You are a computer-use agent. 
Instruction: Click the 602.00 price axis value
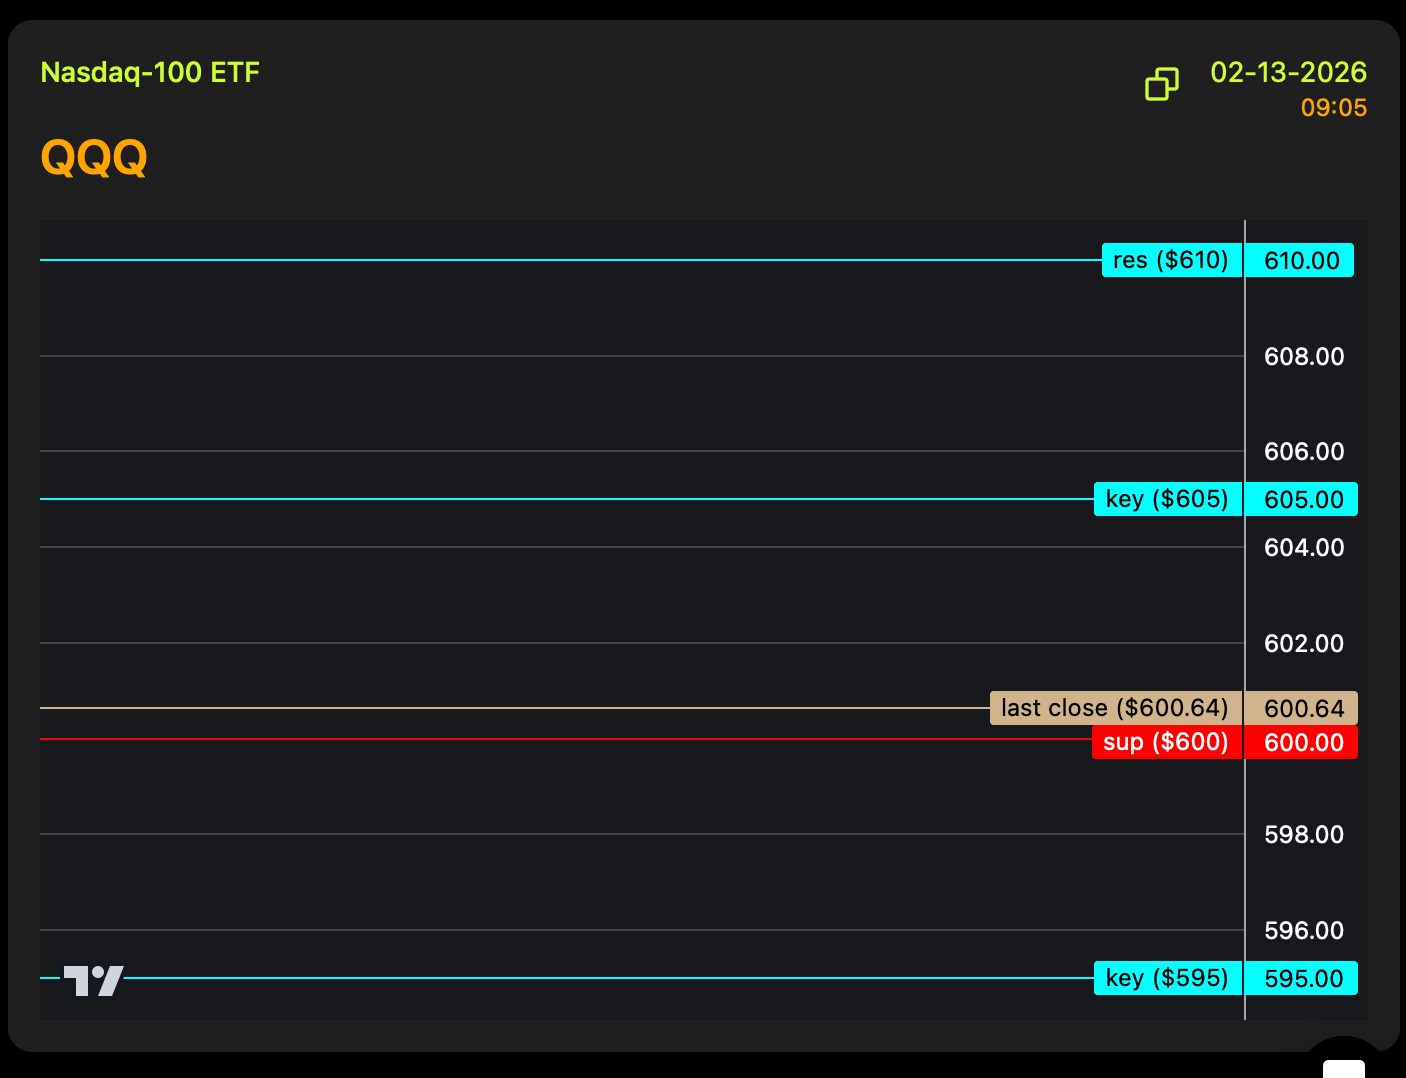(x=1304, y=643)
